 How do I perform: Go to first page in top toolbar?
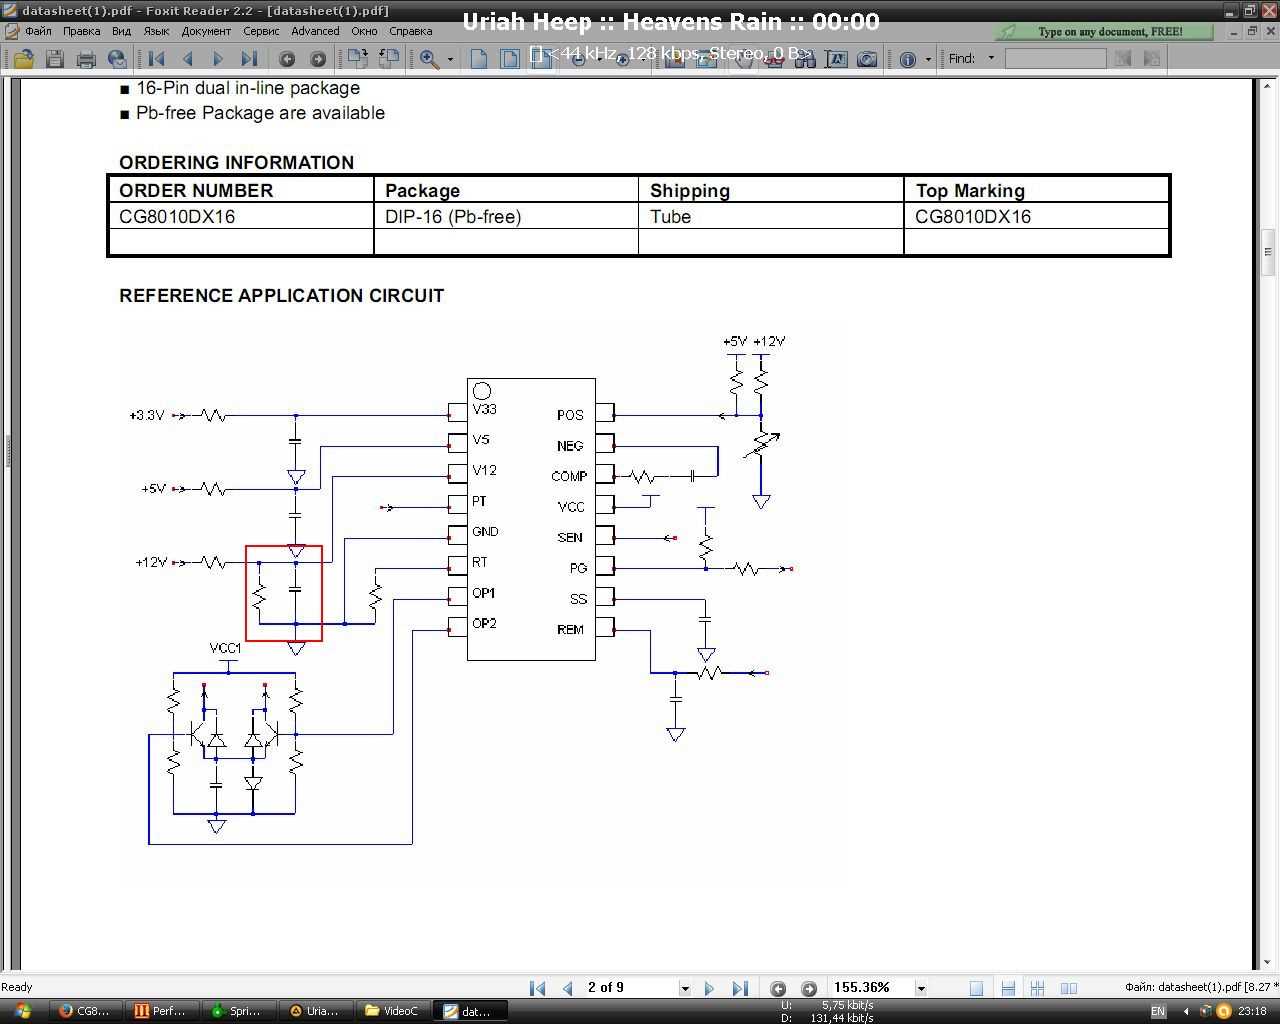click(157, 59)
